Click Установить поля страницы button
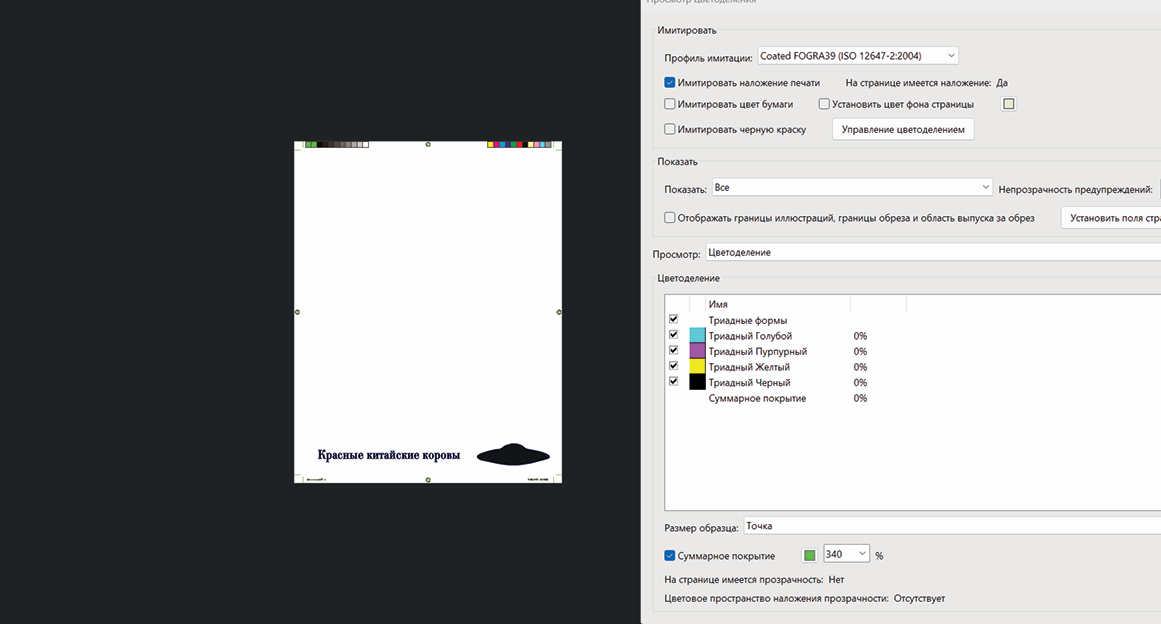This screenshot has height=624, width=1161. click(1111, 218)
